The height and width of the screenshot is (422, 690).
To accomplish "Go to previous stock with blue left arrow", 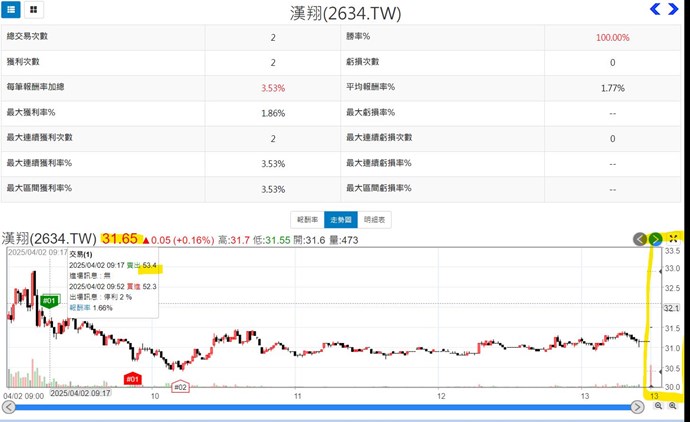I will point(655,9).
